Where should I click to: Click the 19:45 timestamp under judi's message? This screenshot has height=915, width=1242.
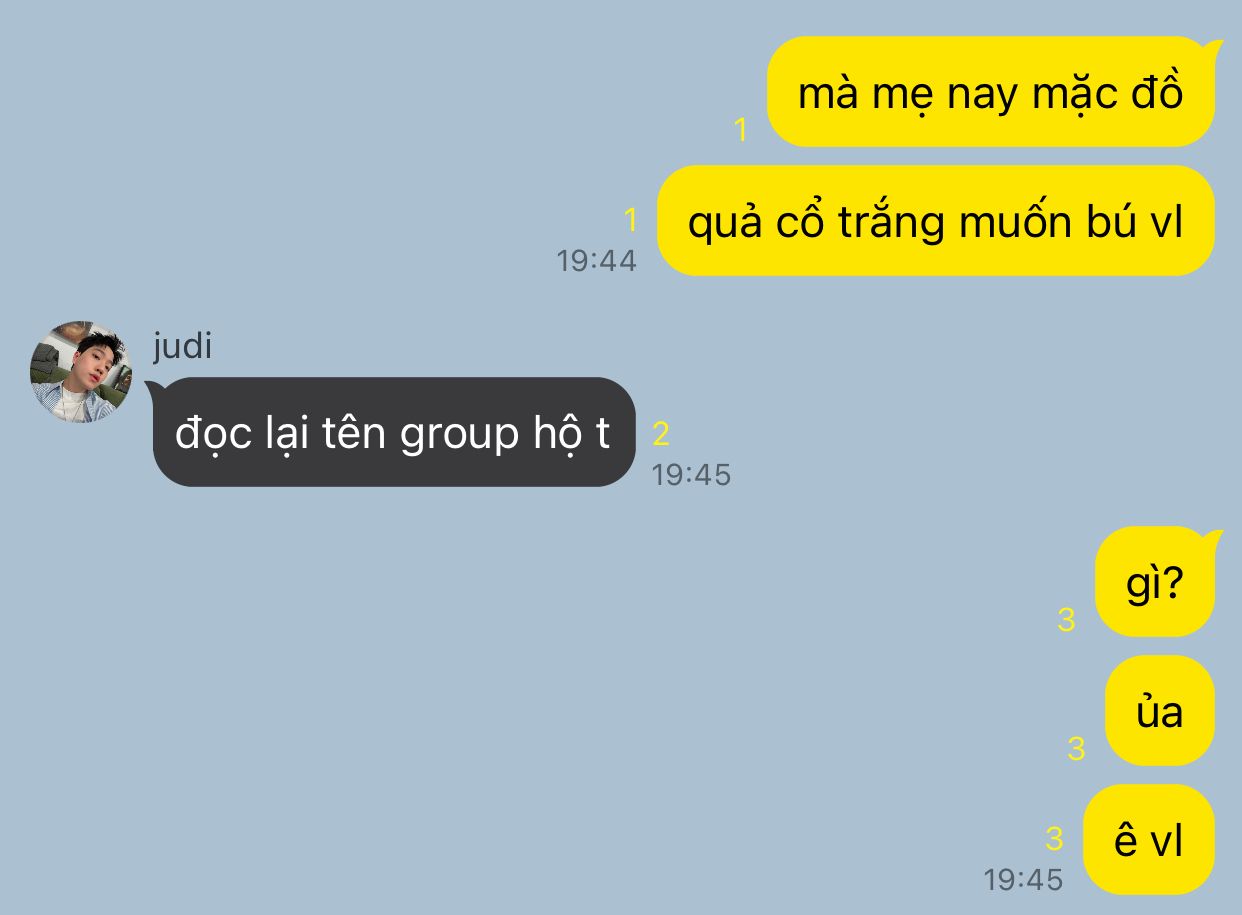[x=691, y=474]
